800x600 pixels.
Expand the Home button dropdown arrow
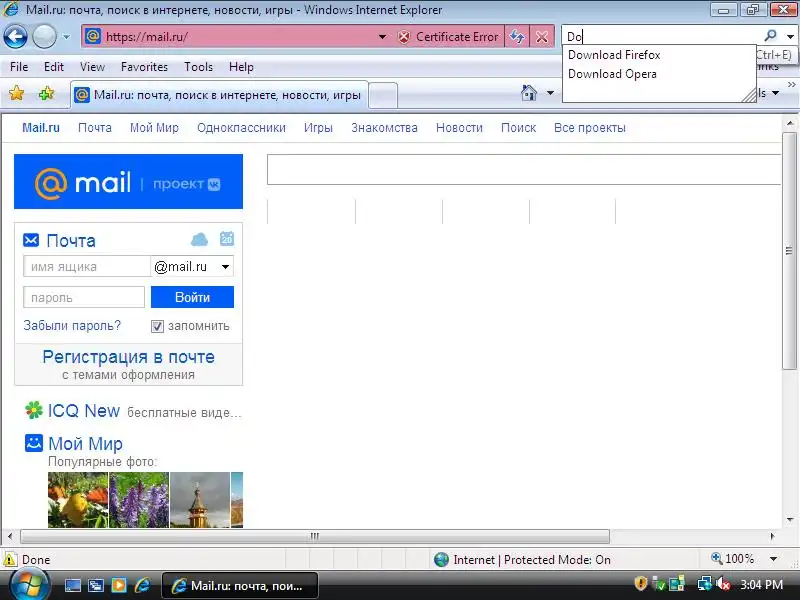click(x=550, y=93)
